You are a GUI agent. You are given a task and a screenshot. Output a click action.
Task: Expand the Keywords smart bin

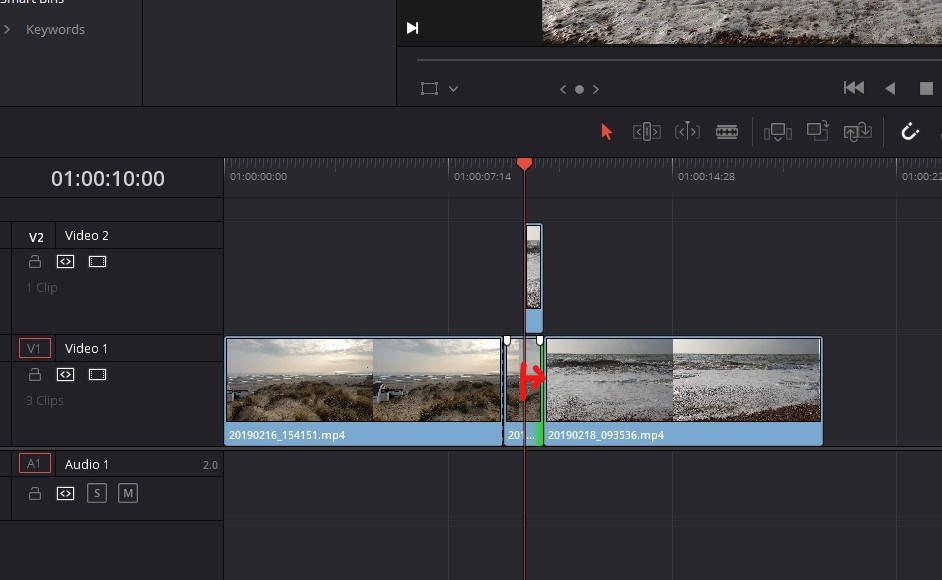7,29
